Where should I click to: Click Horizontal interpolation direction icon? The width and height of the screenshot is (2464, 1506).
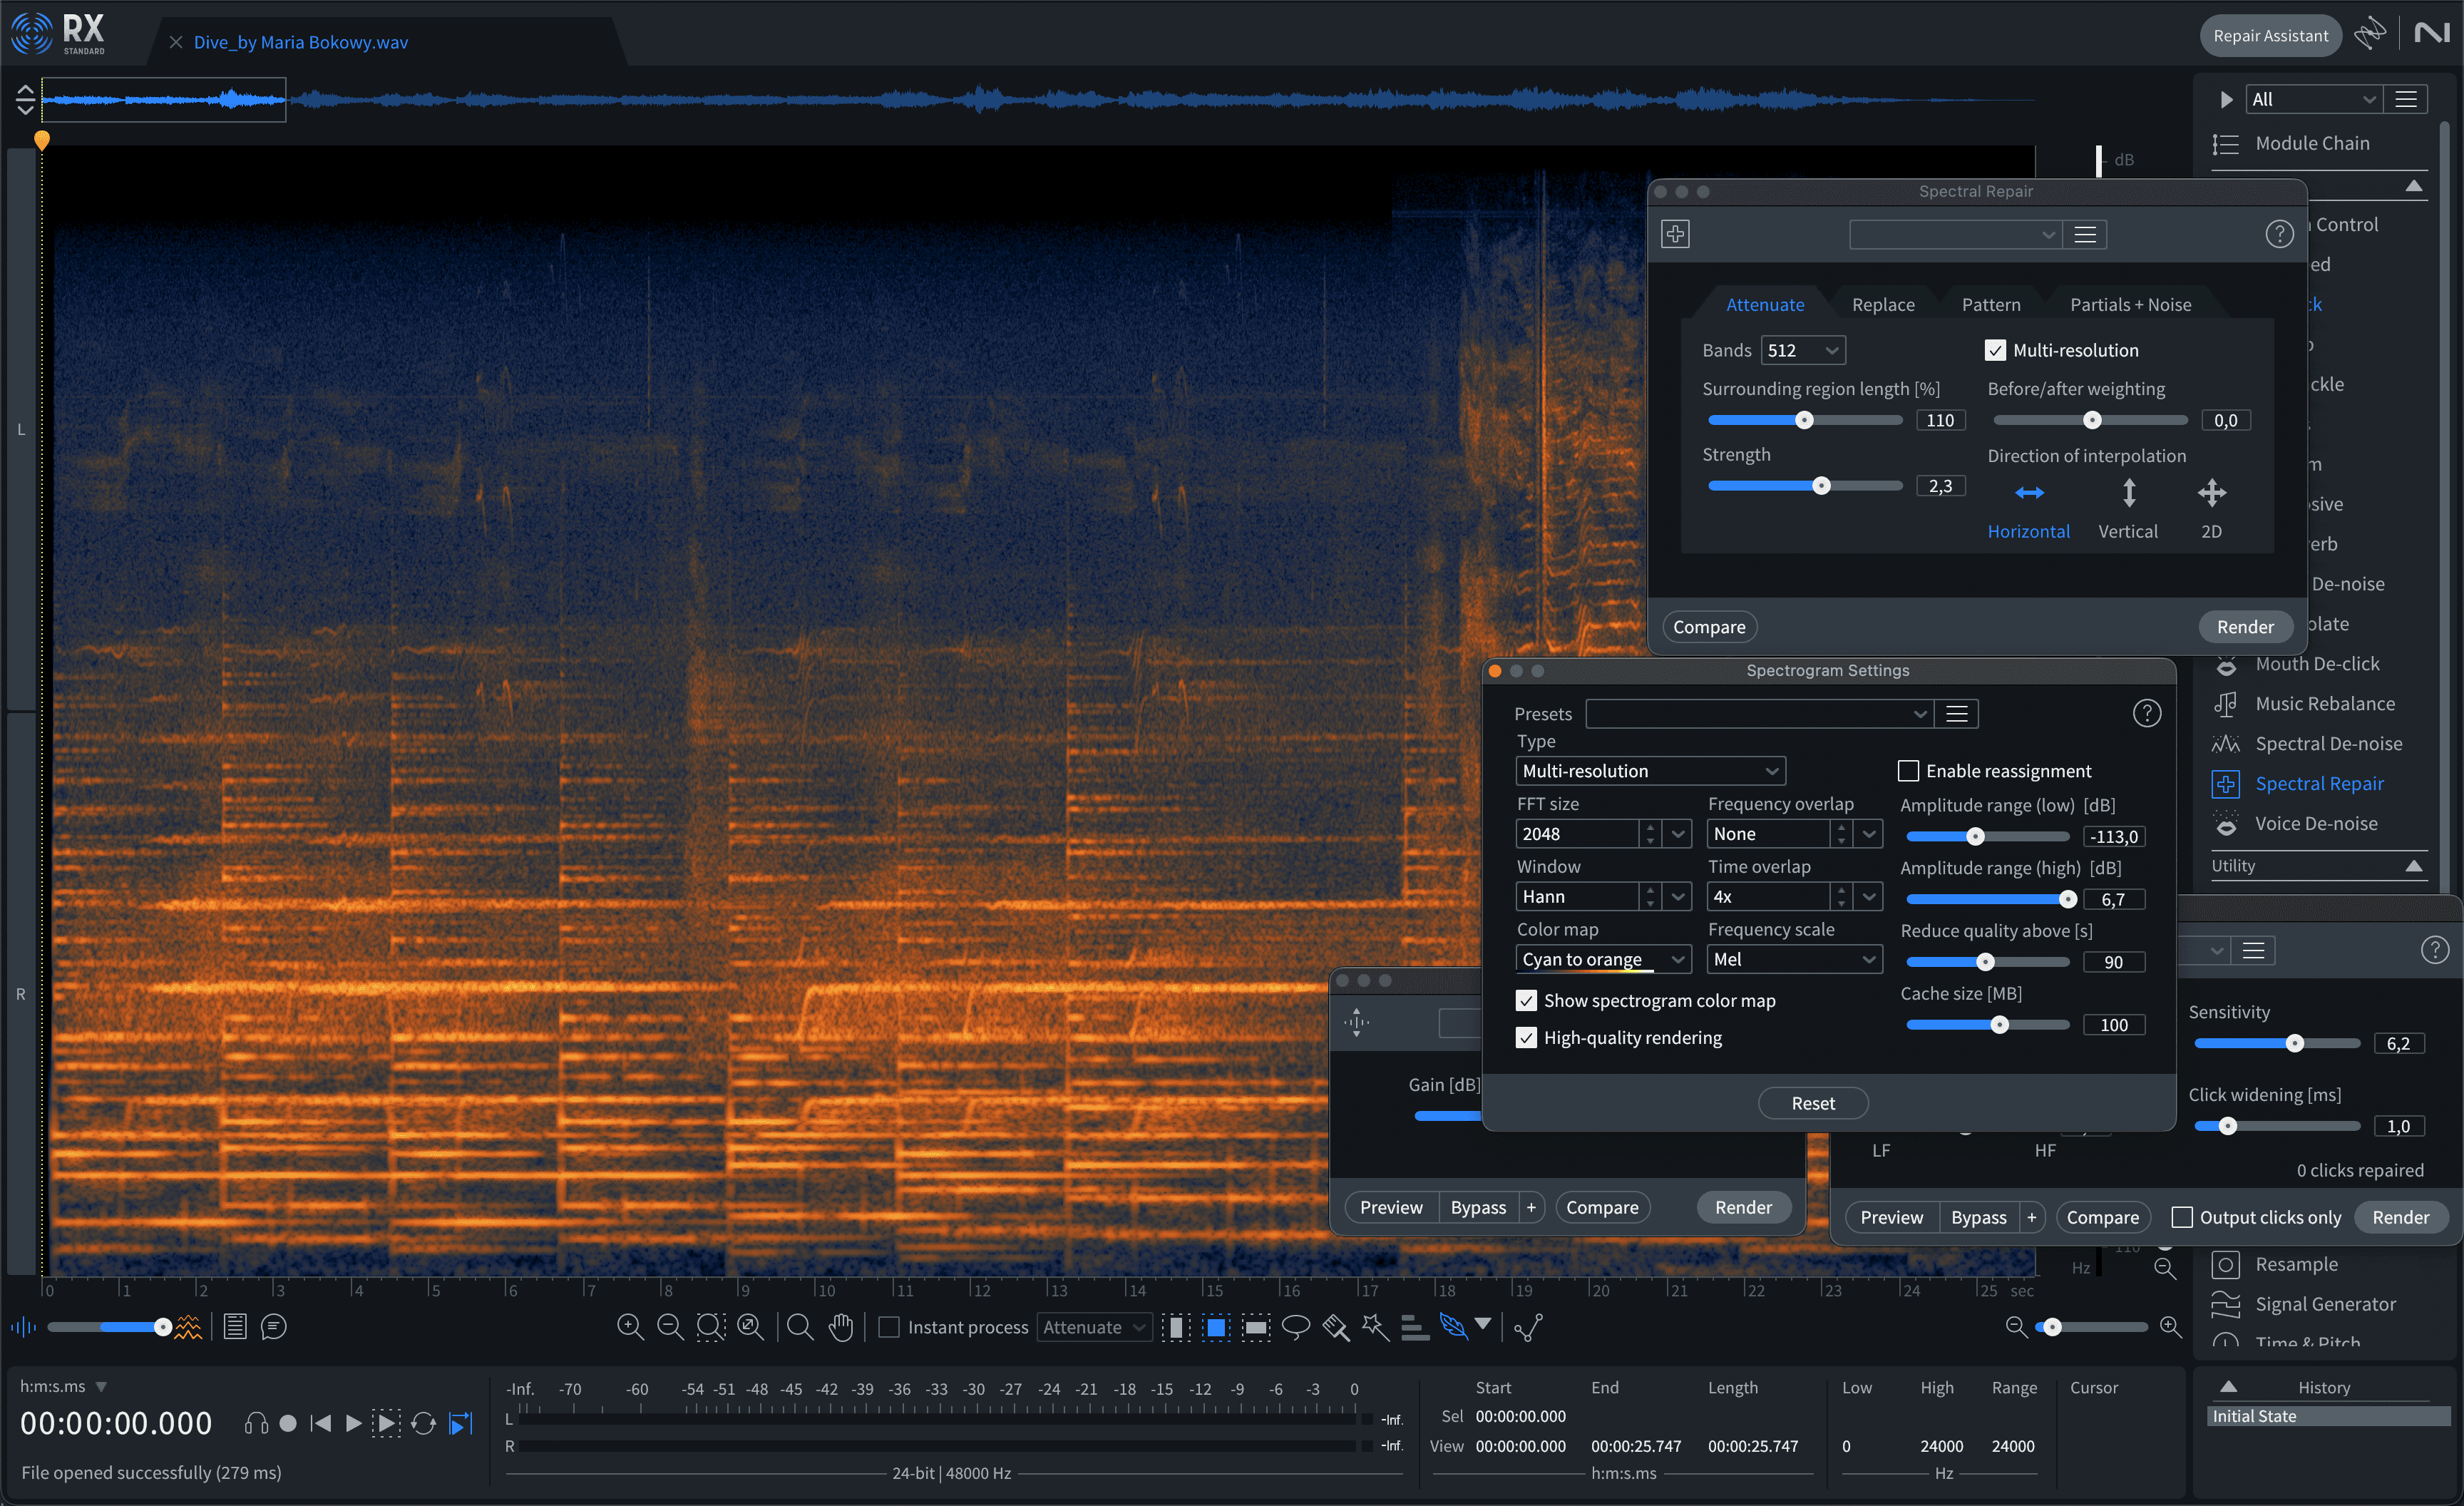tap(2028, 493)
